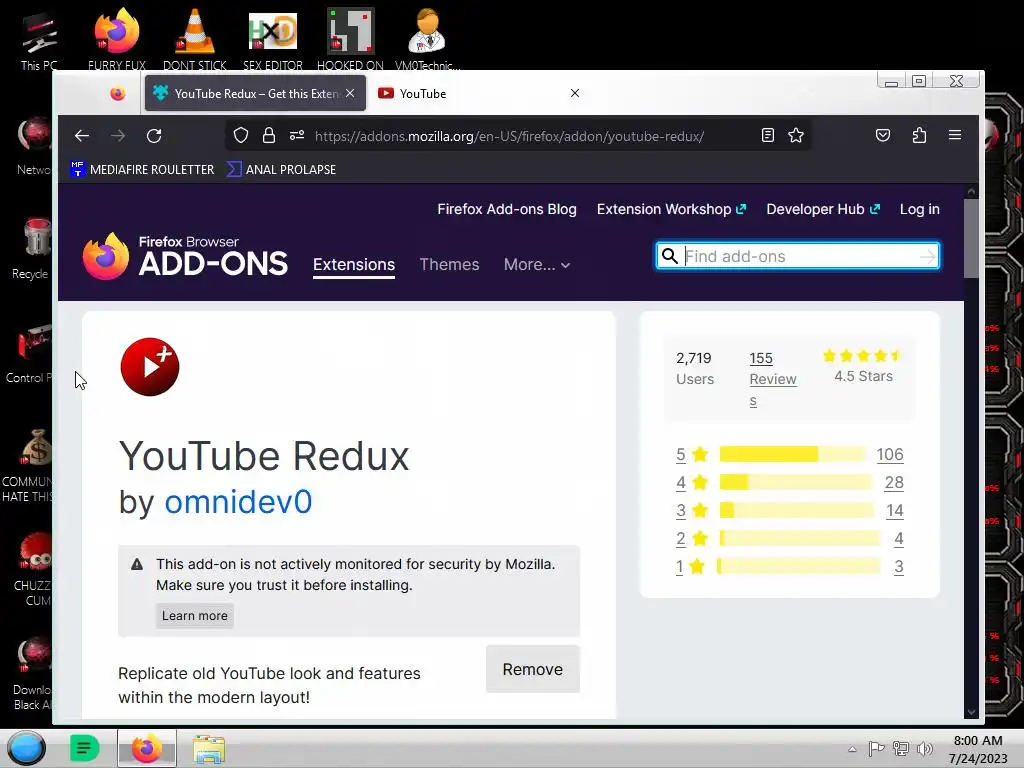Open Developer Hub link
Image resolution: width=1024 pixels, height=768 pixels.
823,209
